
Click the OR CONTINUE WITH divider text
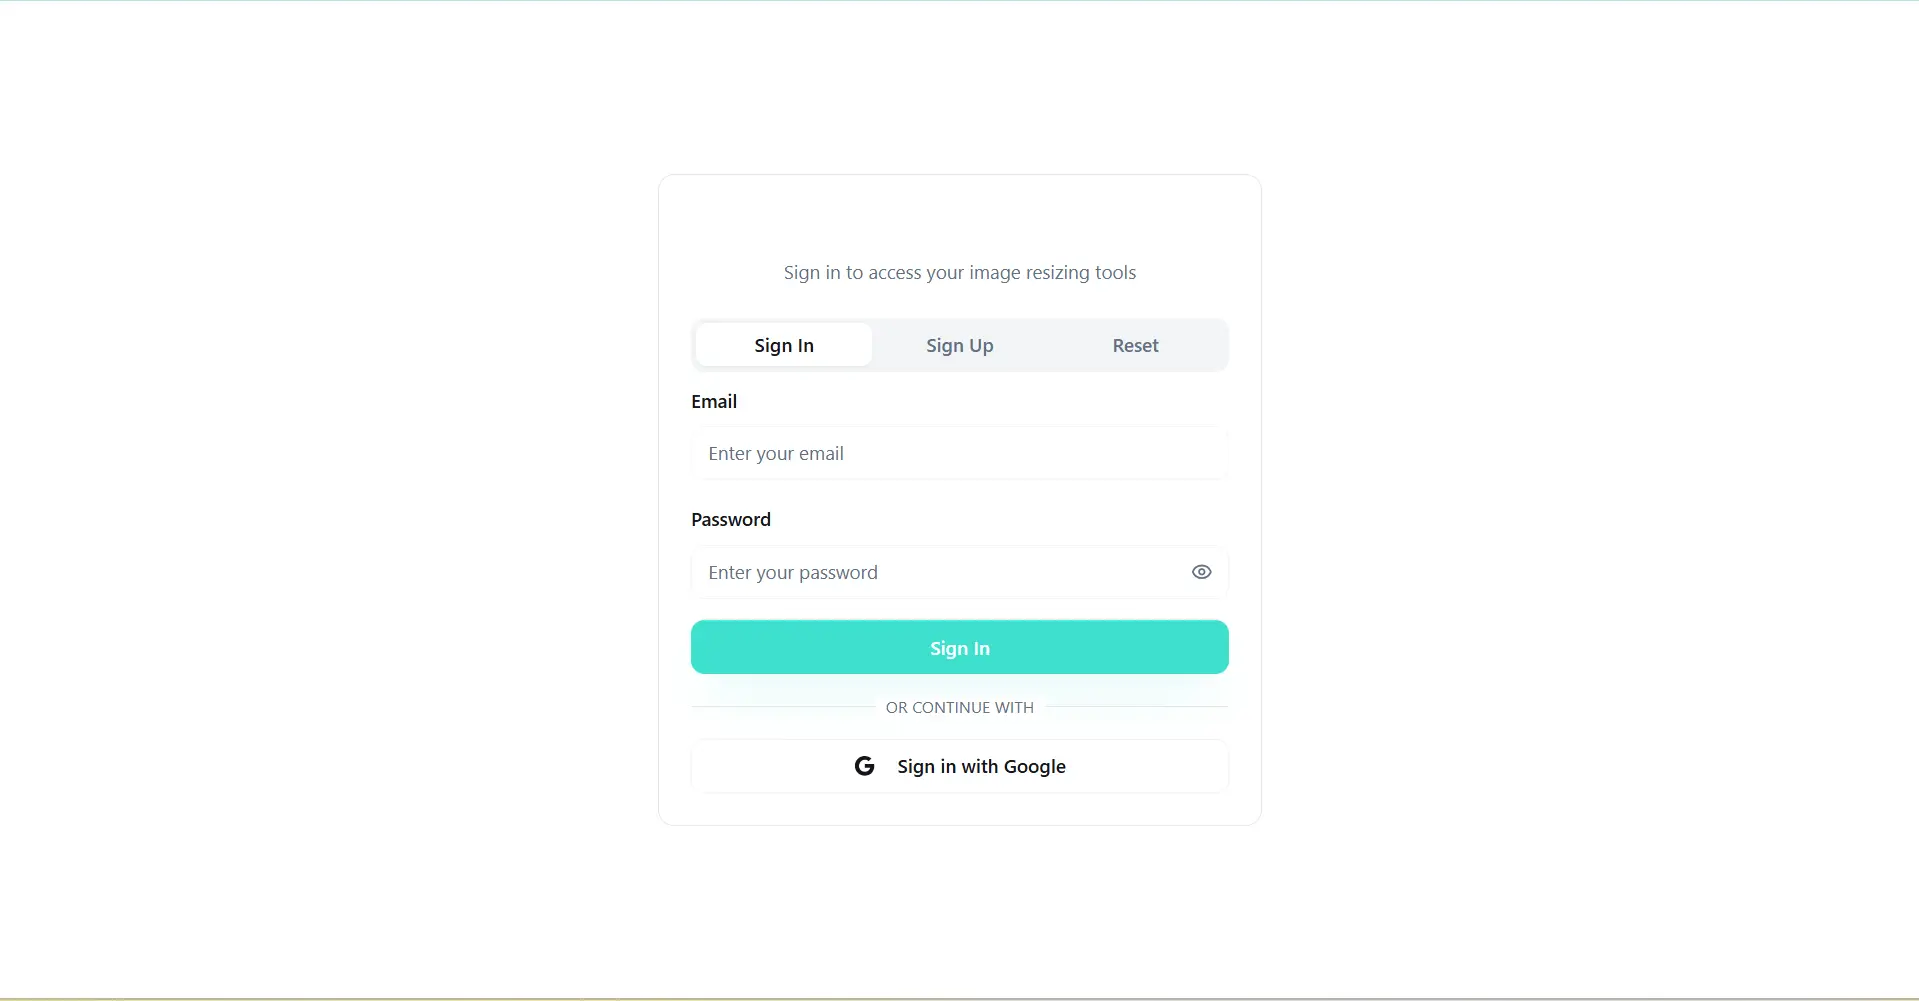(959, 707)
